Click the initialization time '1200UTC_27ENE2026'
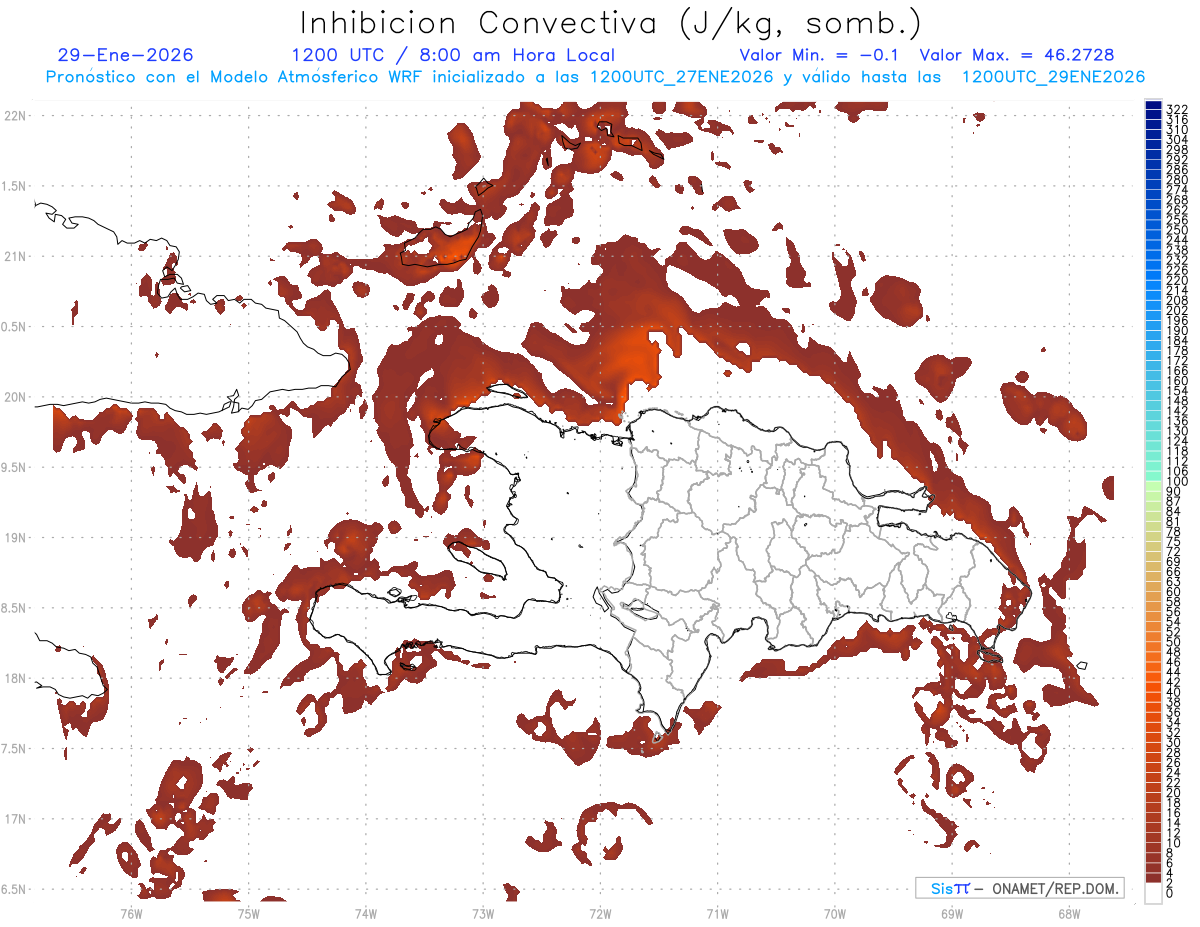1200x927 pixels. coord(682,77)
